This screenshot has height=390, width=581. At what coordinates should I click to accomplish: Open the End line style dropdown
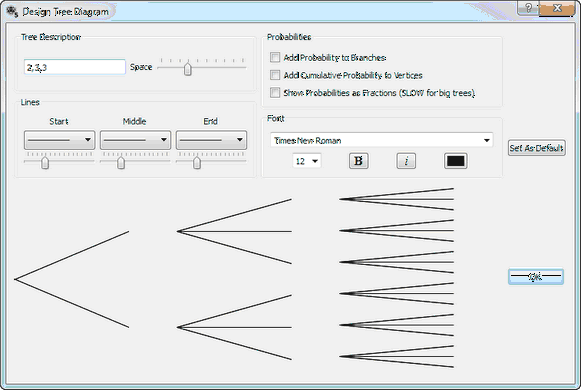[211, 140]
